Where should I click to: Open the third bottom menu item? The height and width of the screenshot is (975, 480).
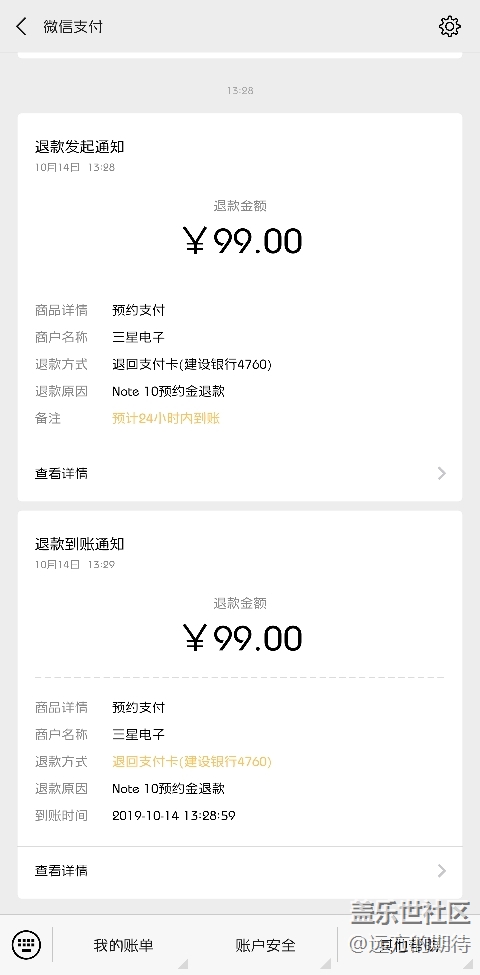click(408, 945)
